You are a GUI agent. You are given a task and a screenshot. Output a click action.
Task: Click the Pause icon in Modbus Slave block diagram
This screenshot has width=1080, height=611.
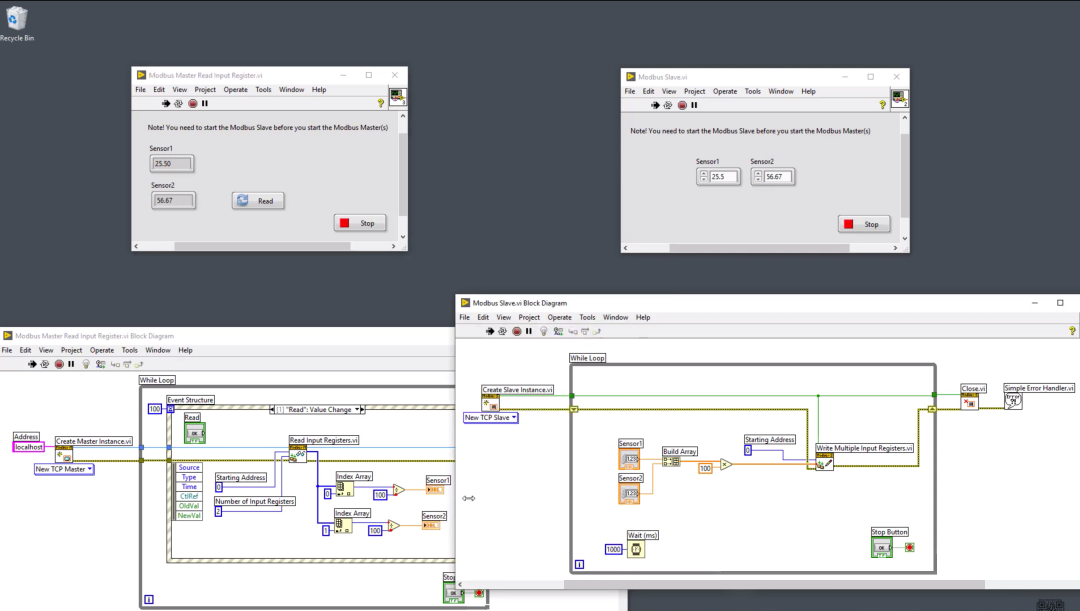coord(528,330)
